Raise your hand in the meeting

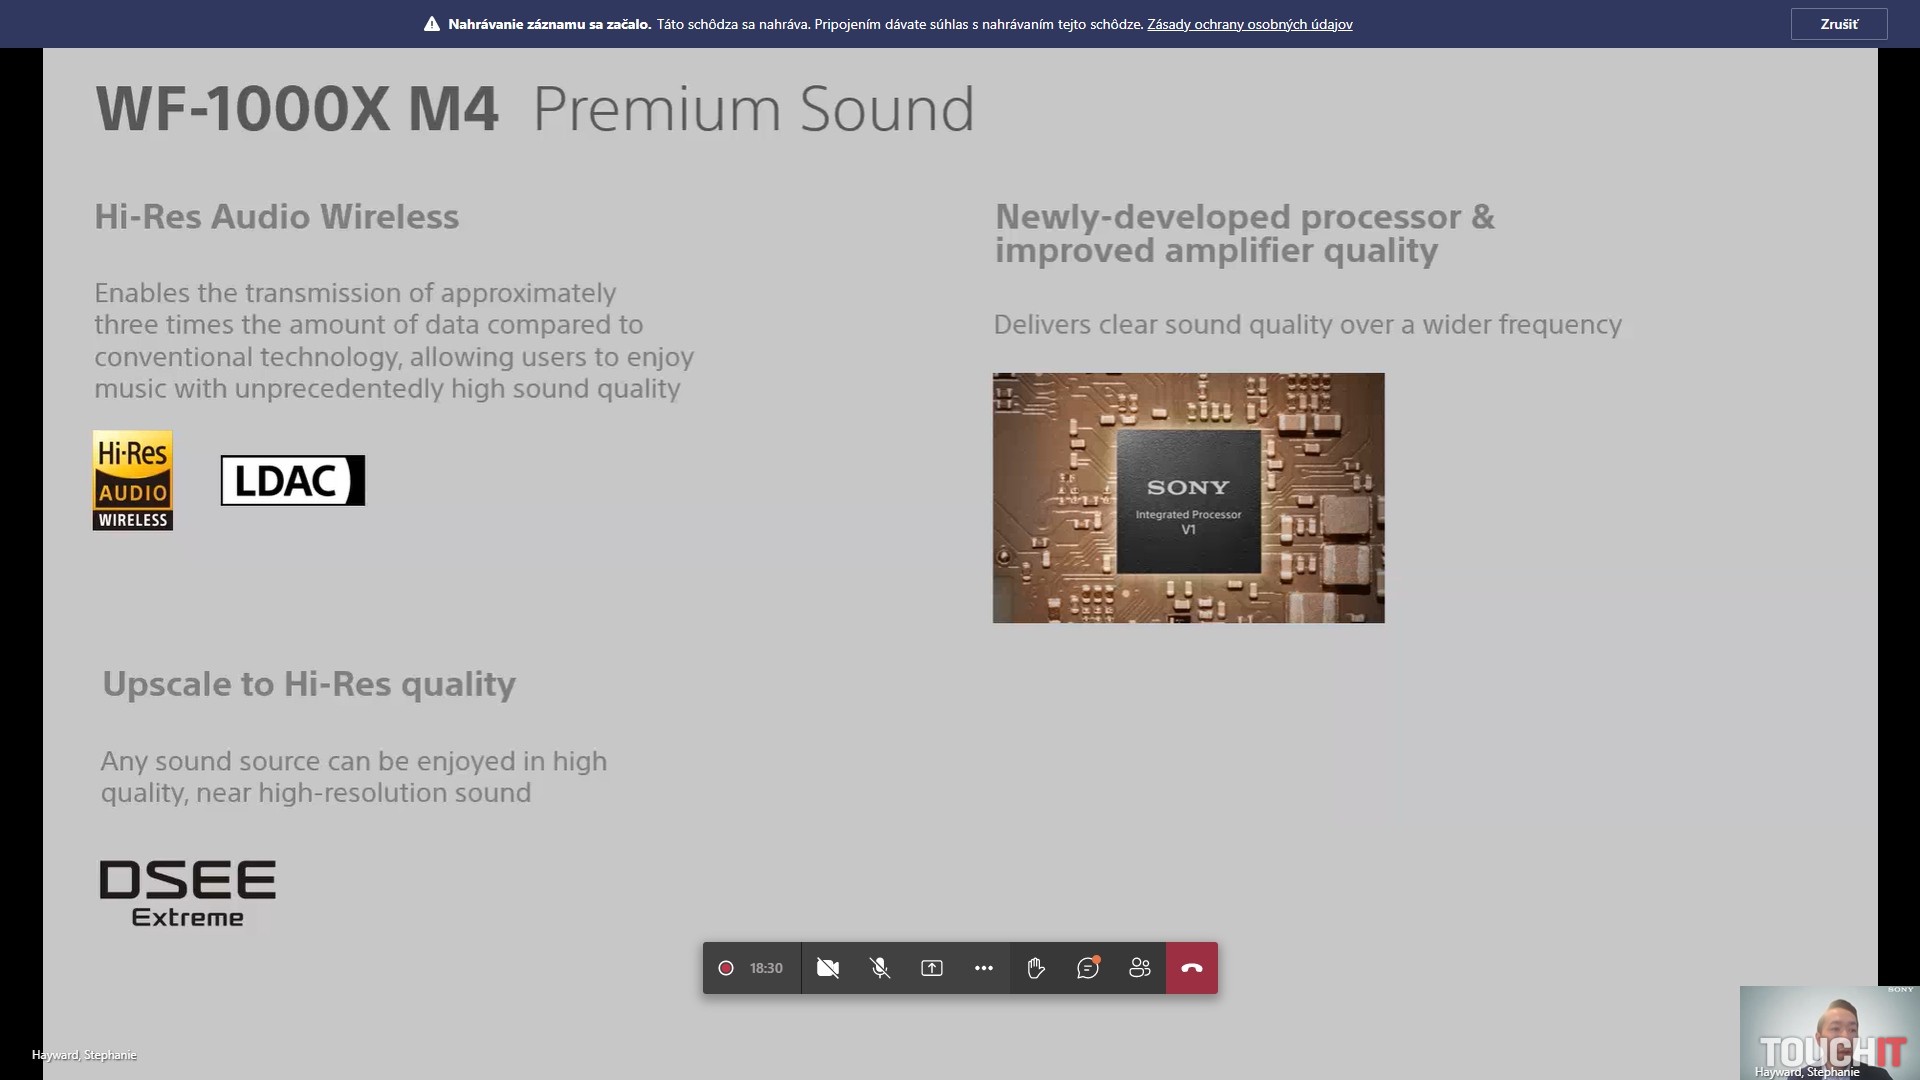1036,968
